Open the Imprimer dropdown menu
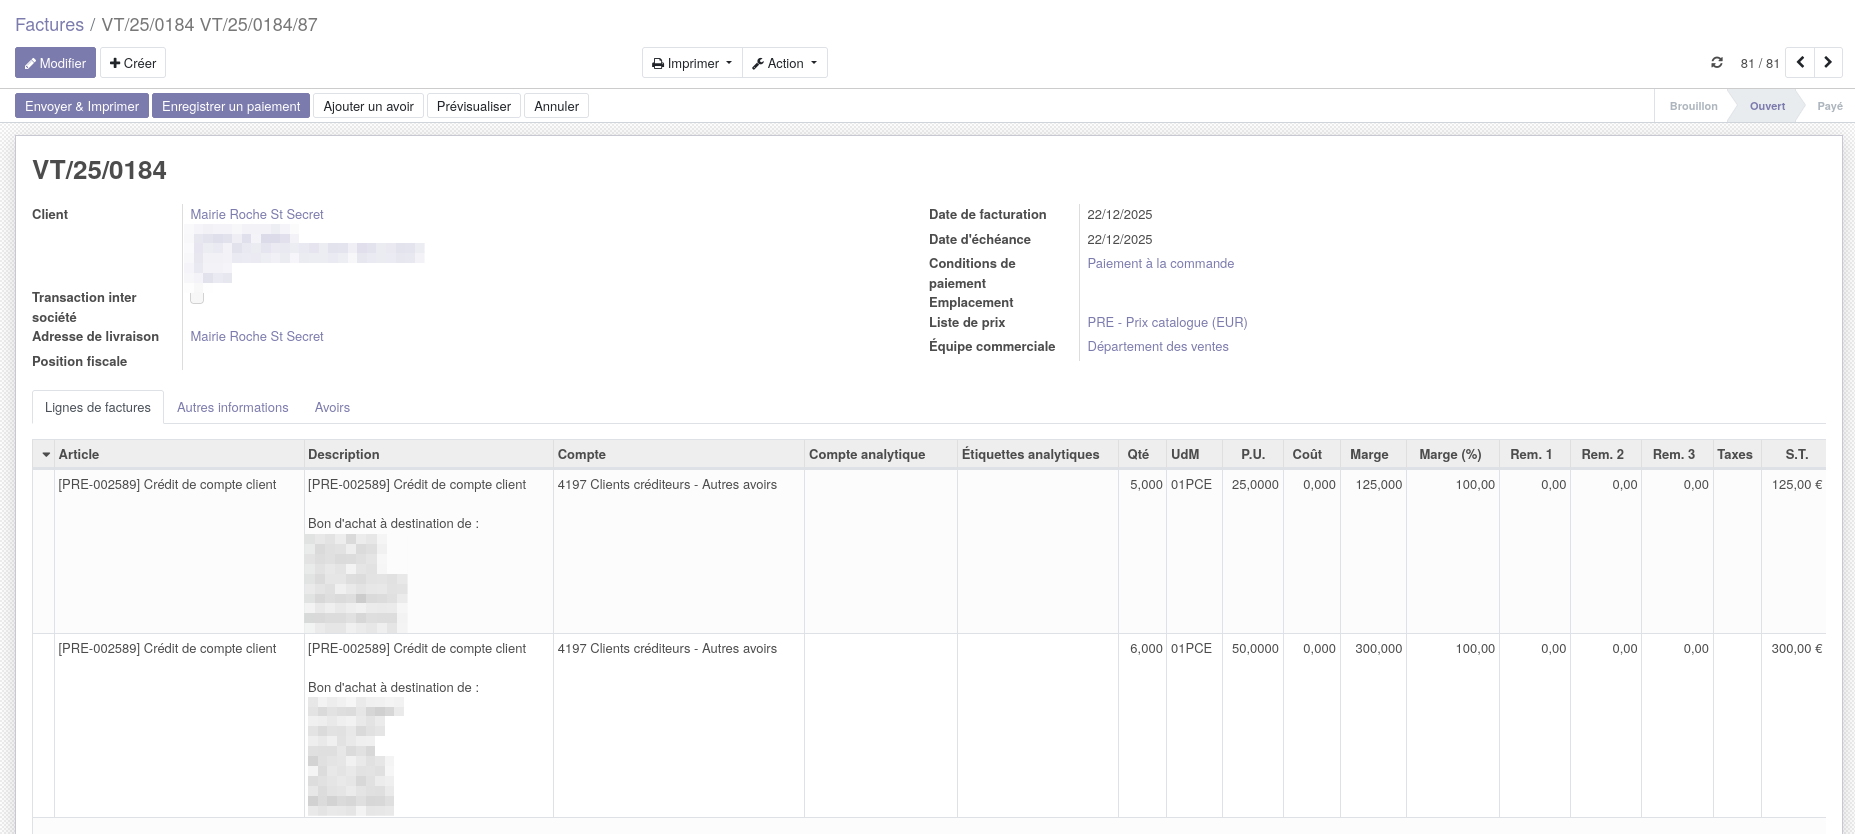The image size is (1855, 834). tap(692, 63)
